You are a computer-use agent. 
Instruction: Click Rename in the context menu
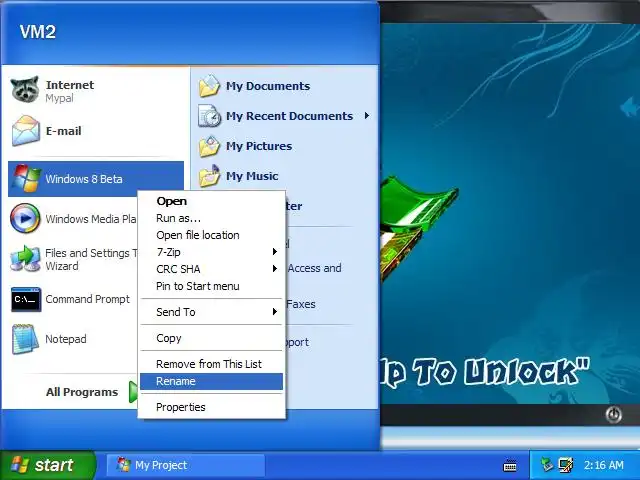pos(211,381)
